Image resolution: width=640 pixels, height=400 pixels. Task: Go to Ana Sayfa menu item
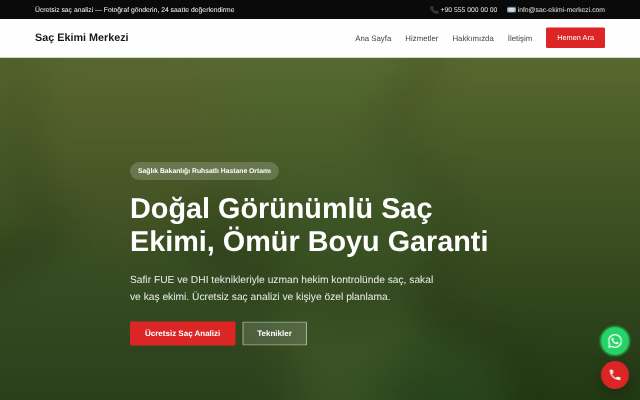pos(373,38)
